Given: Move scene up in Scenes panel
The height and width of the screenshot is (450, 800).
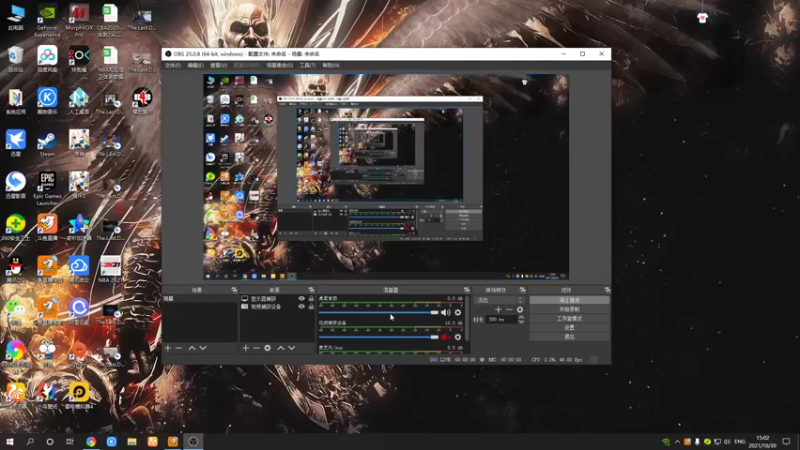Looking at the screenshot, I should (x=192, y=348).
